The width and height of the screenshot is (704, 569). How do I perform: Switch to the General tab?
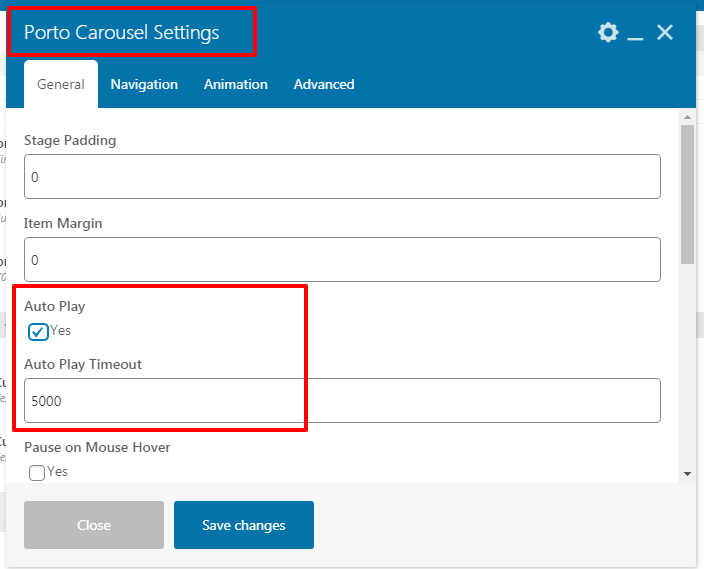pyautogui.click(x=61, y=85)
